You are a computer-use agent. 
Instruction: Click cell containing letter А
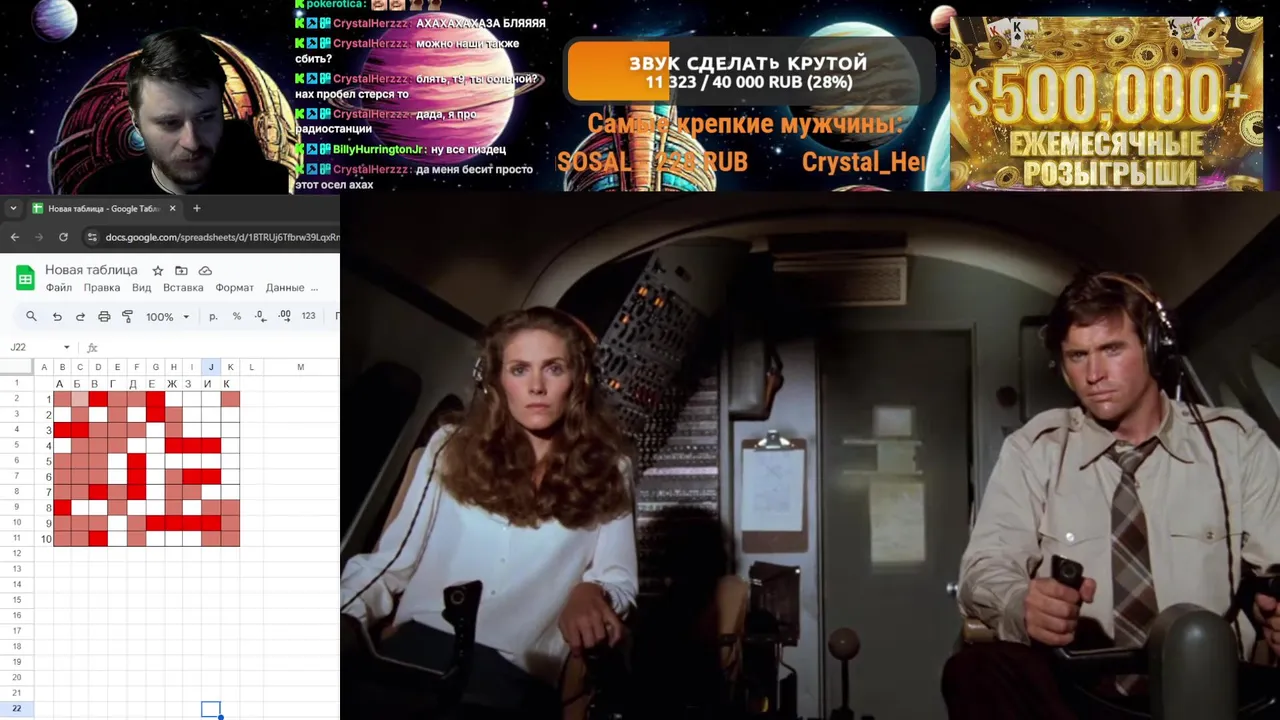coord(61,384)
